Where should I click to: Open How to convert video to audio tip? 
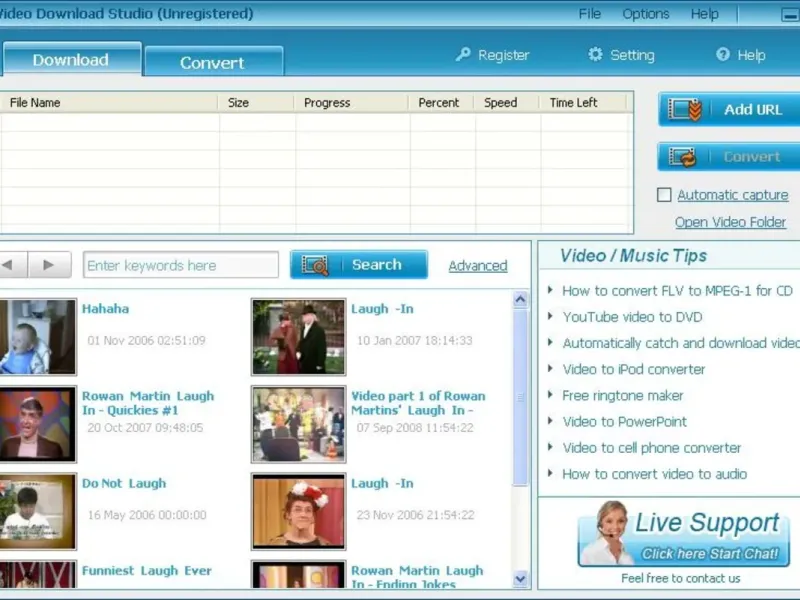655,474
